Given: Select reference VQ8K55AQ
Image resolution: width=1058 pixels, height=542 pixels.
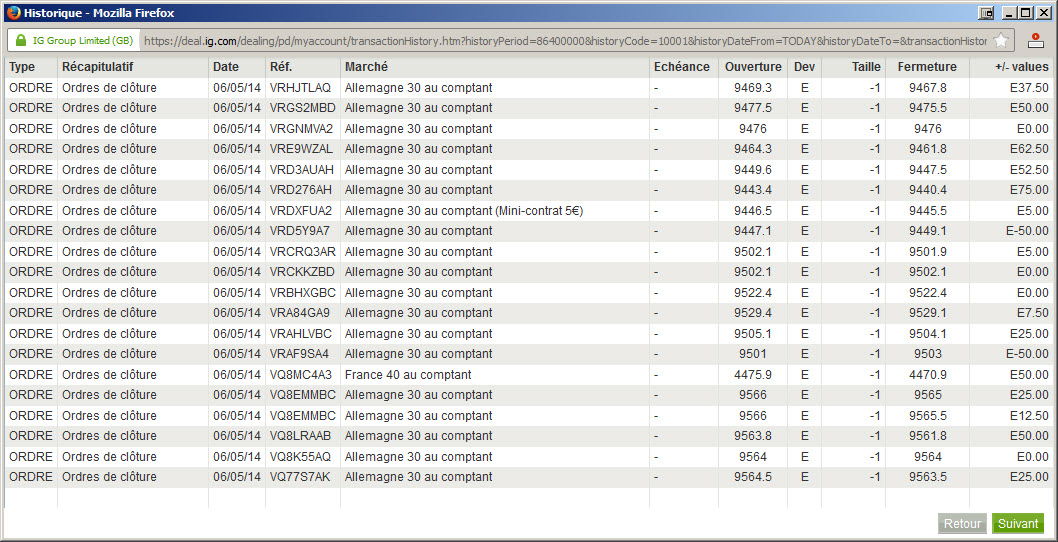Looking at the screenshot, I should [300, 457].
